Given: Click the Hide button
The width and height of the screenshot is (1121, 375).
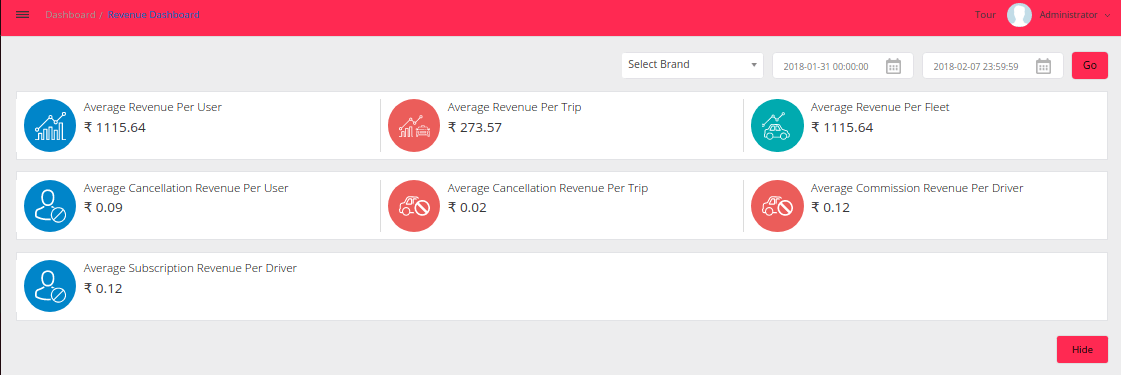Looking at the screenshot, I should coord(1082,350).
